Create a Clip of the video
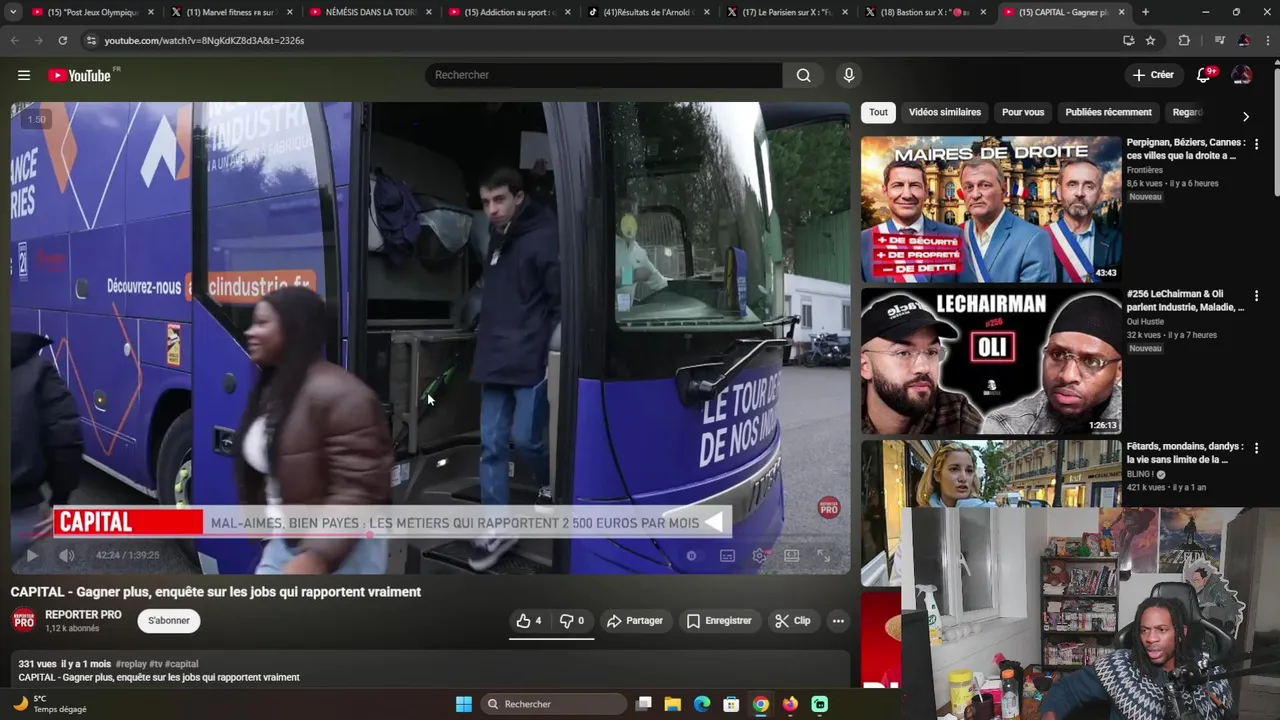Screen dimensions: 1280x720 pyautogui.click(x=793, y=621)
